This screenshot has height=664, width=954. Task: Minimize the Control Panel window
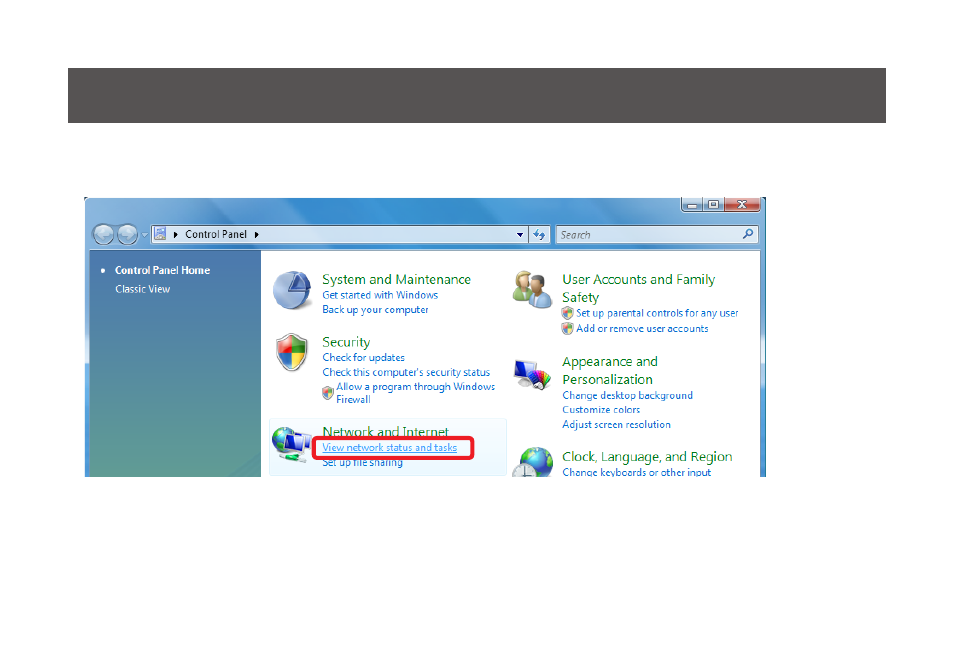[692, 204]
